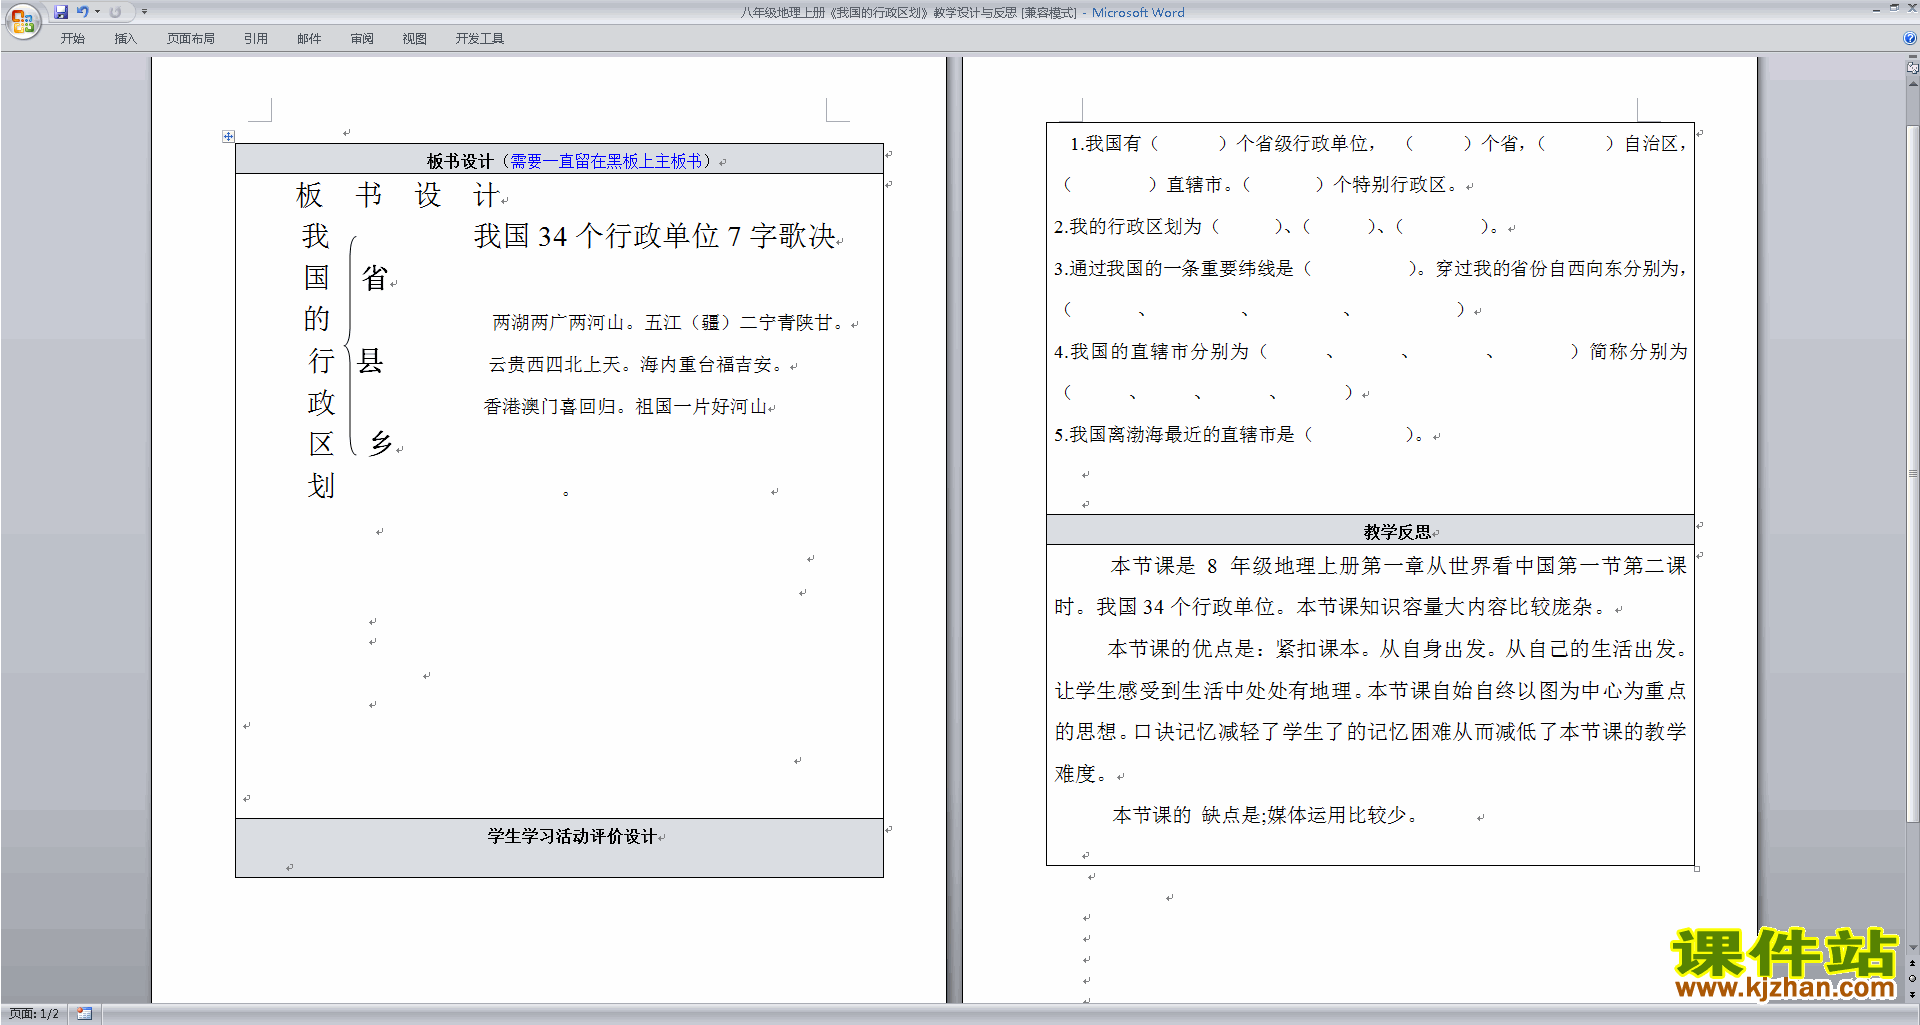Redo action in Quick Access Toolbar
This screenshot has width=1920, height=1025.
pos(115,12)
